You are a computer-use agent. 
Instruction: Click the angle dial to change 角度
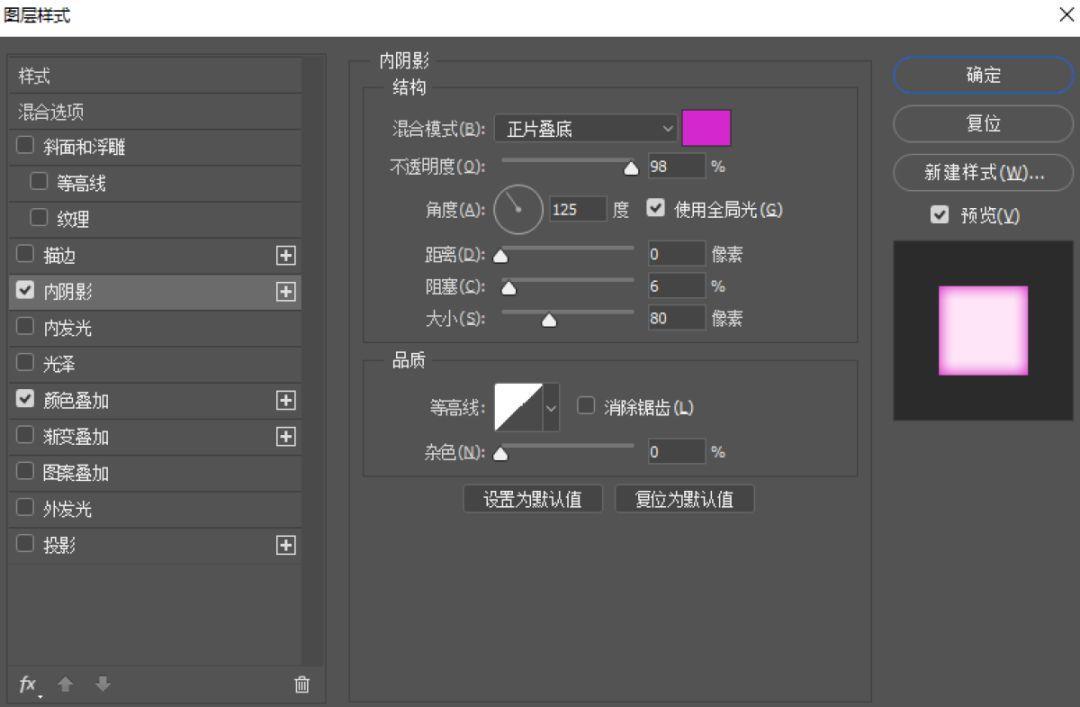(518, 208)
